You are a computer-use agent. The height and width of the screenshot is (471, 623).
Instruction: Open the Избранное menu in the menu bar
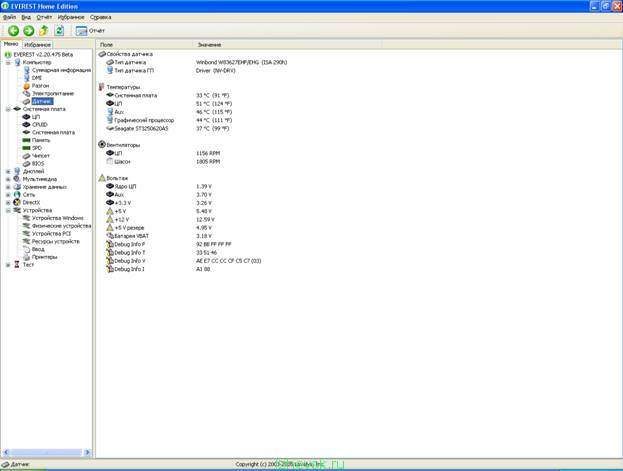point(71,17)
